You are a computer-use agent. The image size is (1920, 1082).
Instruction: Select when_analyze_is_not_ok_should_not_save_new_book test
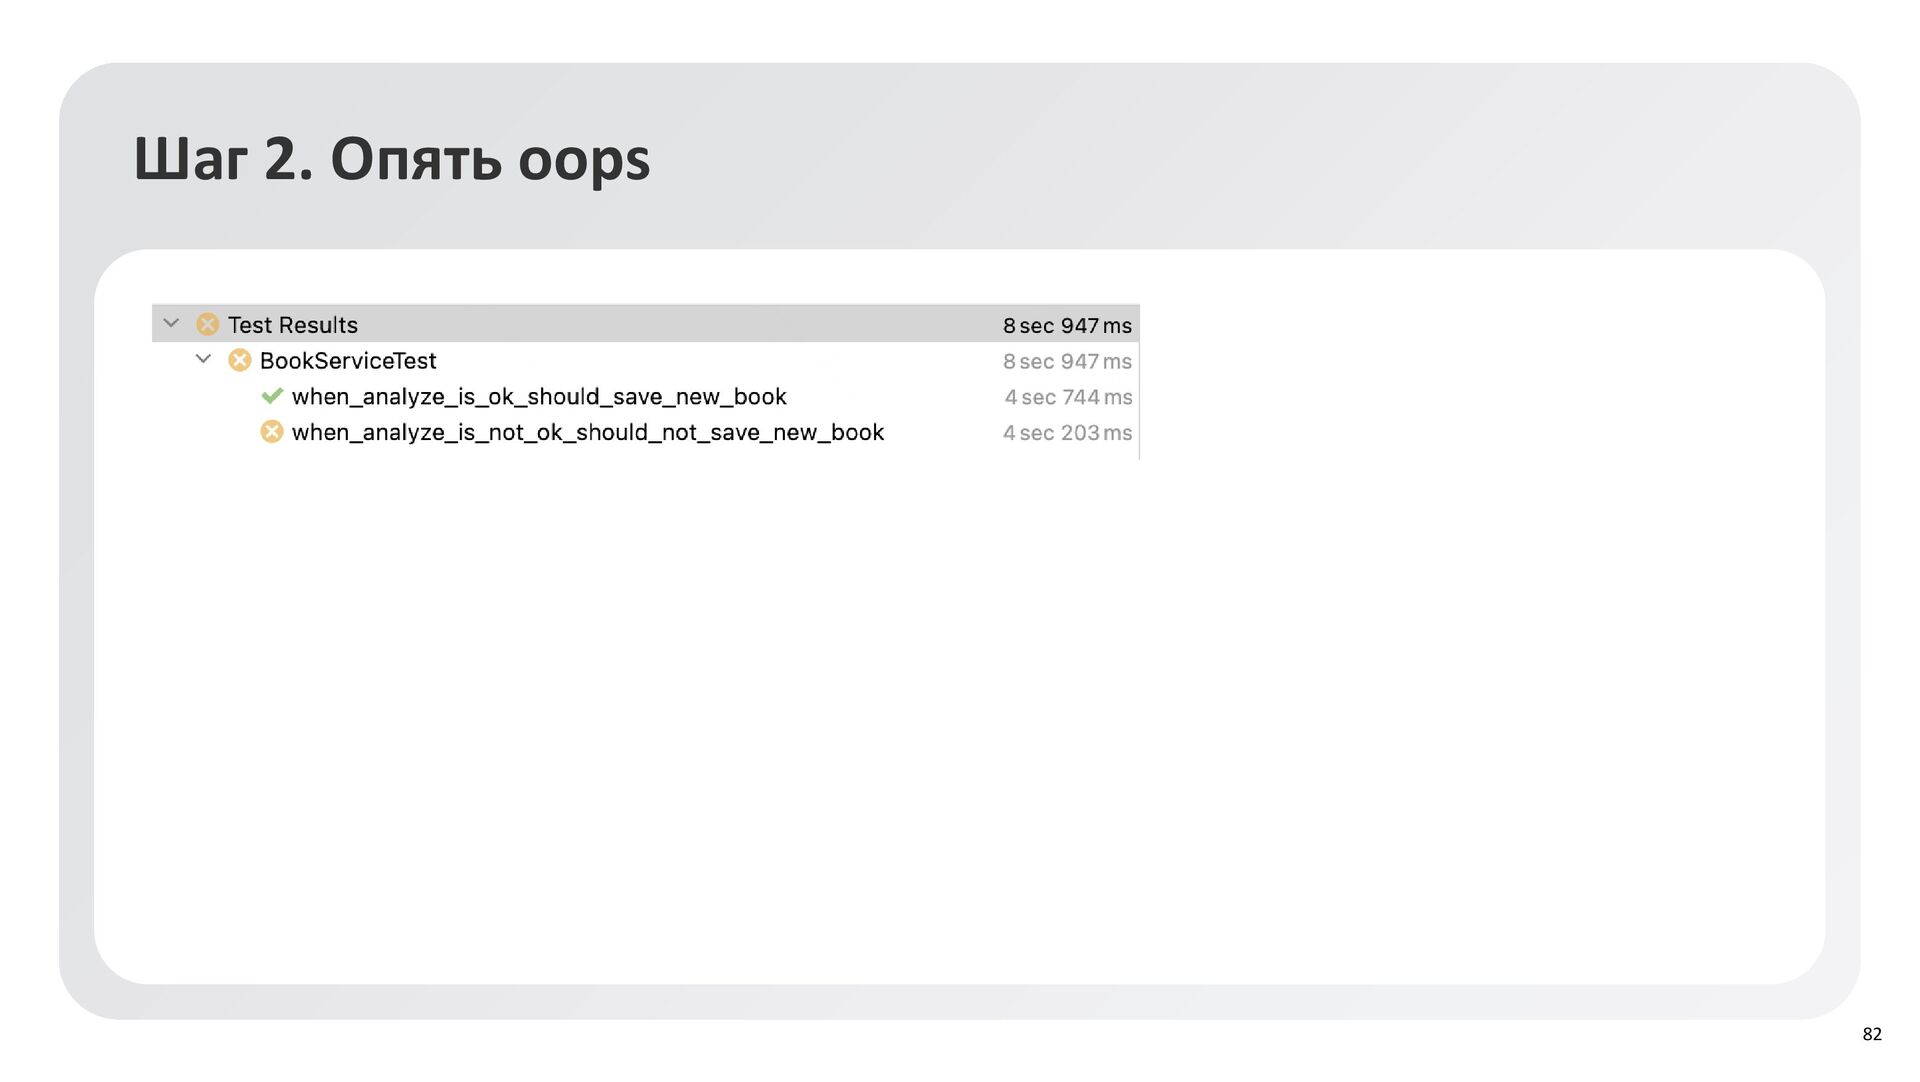(588, 433)
